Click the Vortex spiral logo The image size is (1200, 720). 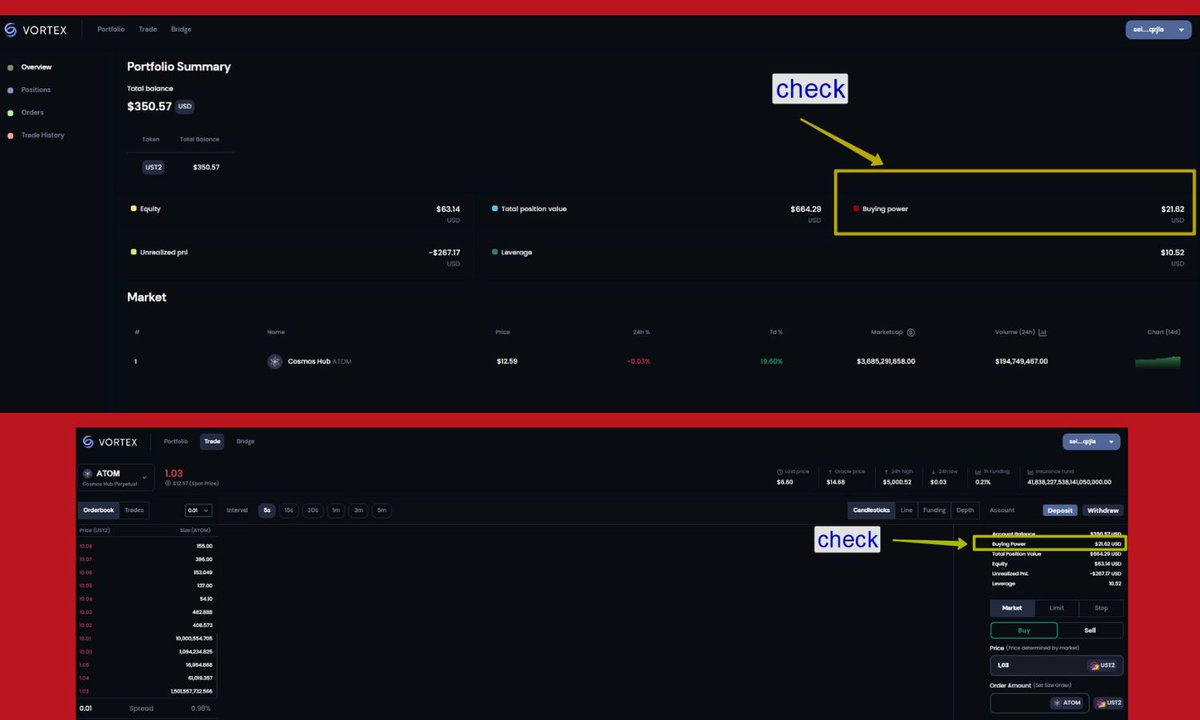(11, 29)
